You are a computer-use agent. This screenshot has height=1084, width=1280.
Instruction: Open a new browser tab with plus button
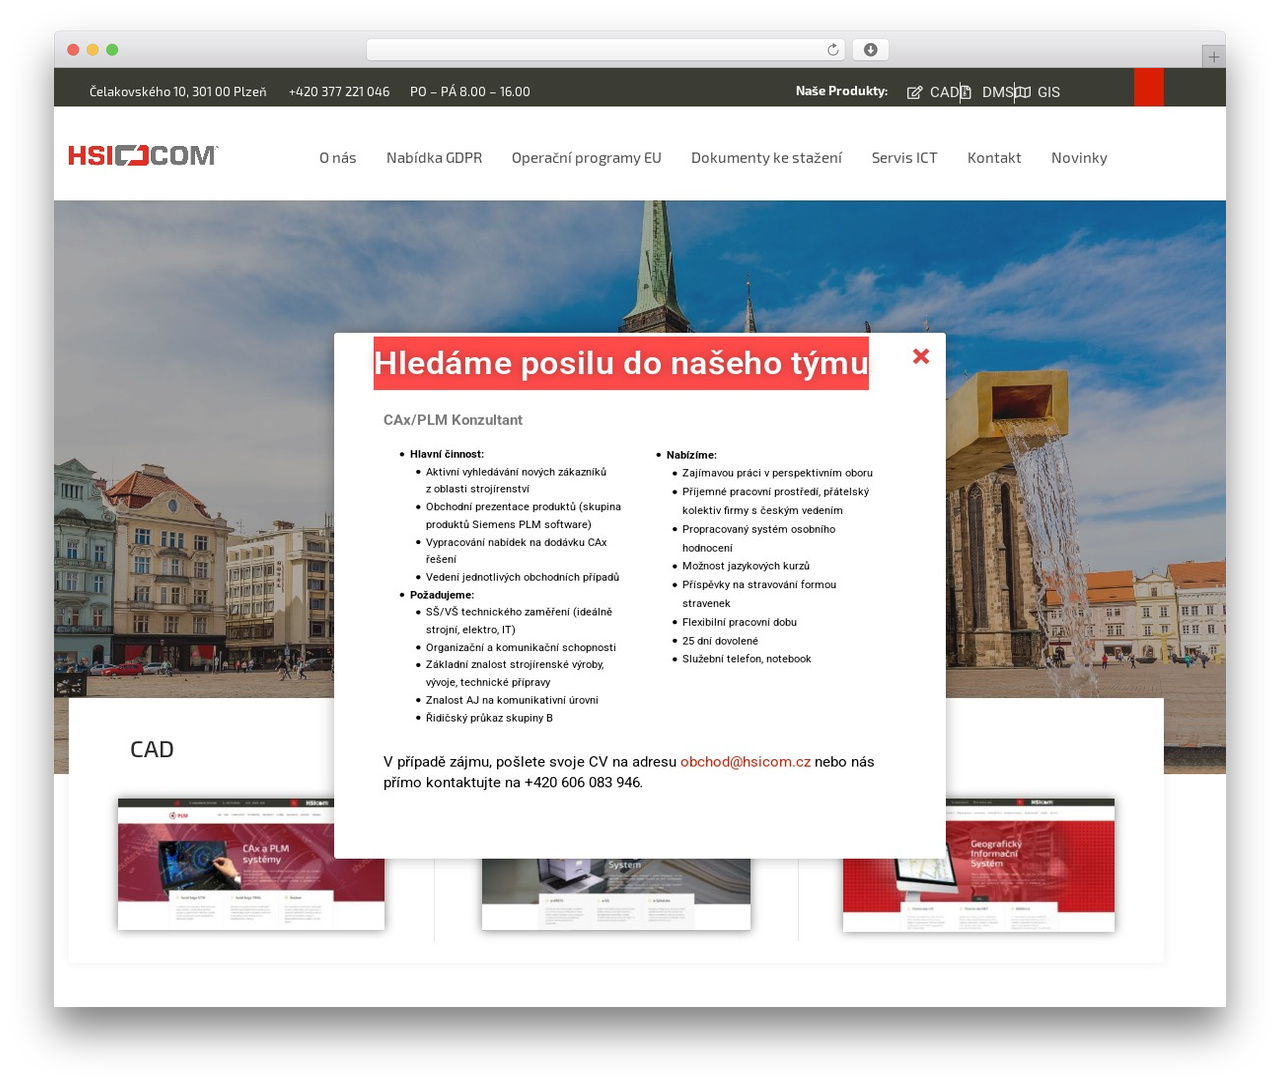tap(1213, 57)
